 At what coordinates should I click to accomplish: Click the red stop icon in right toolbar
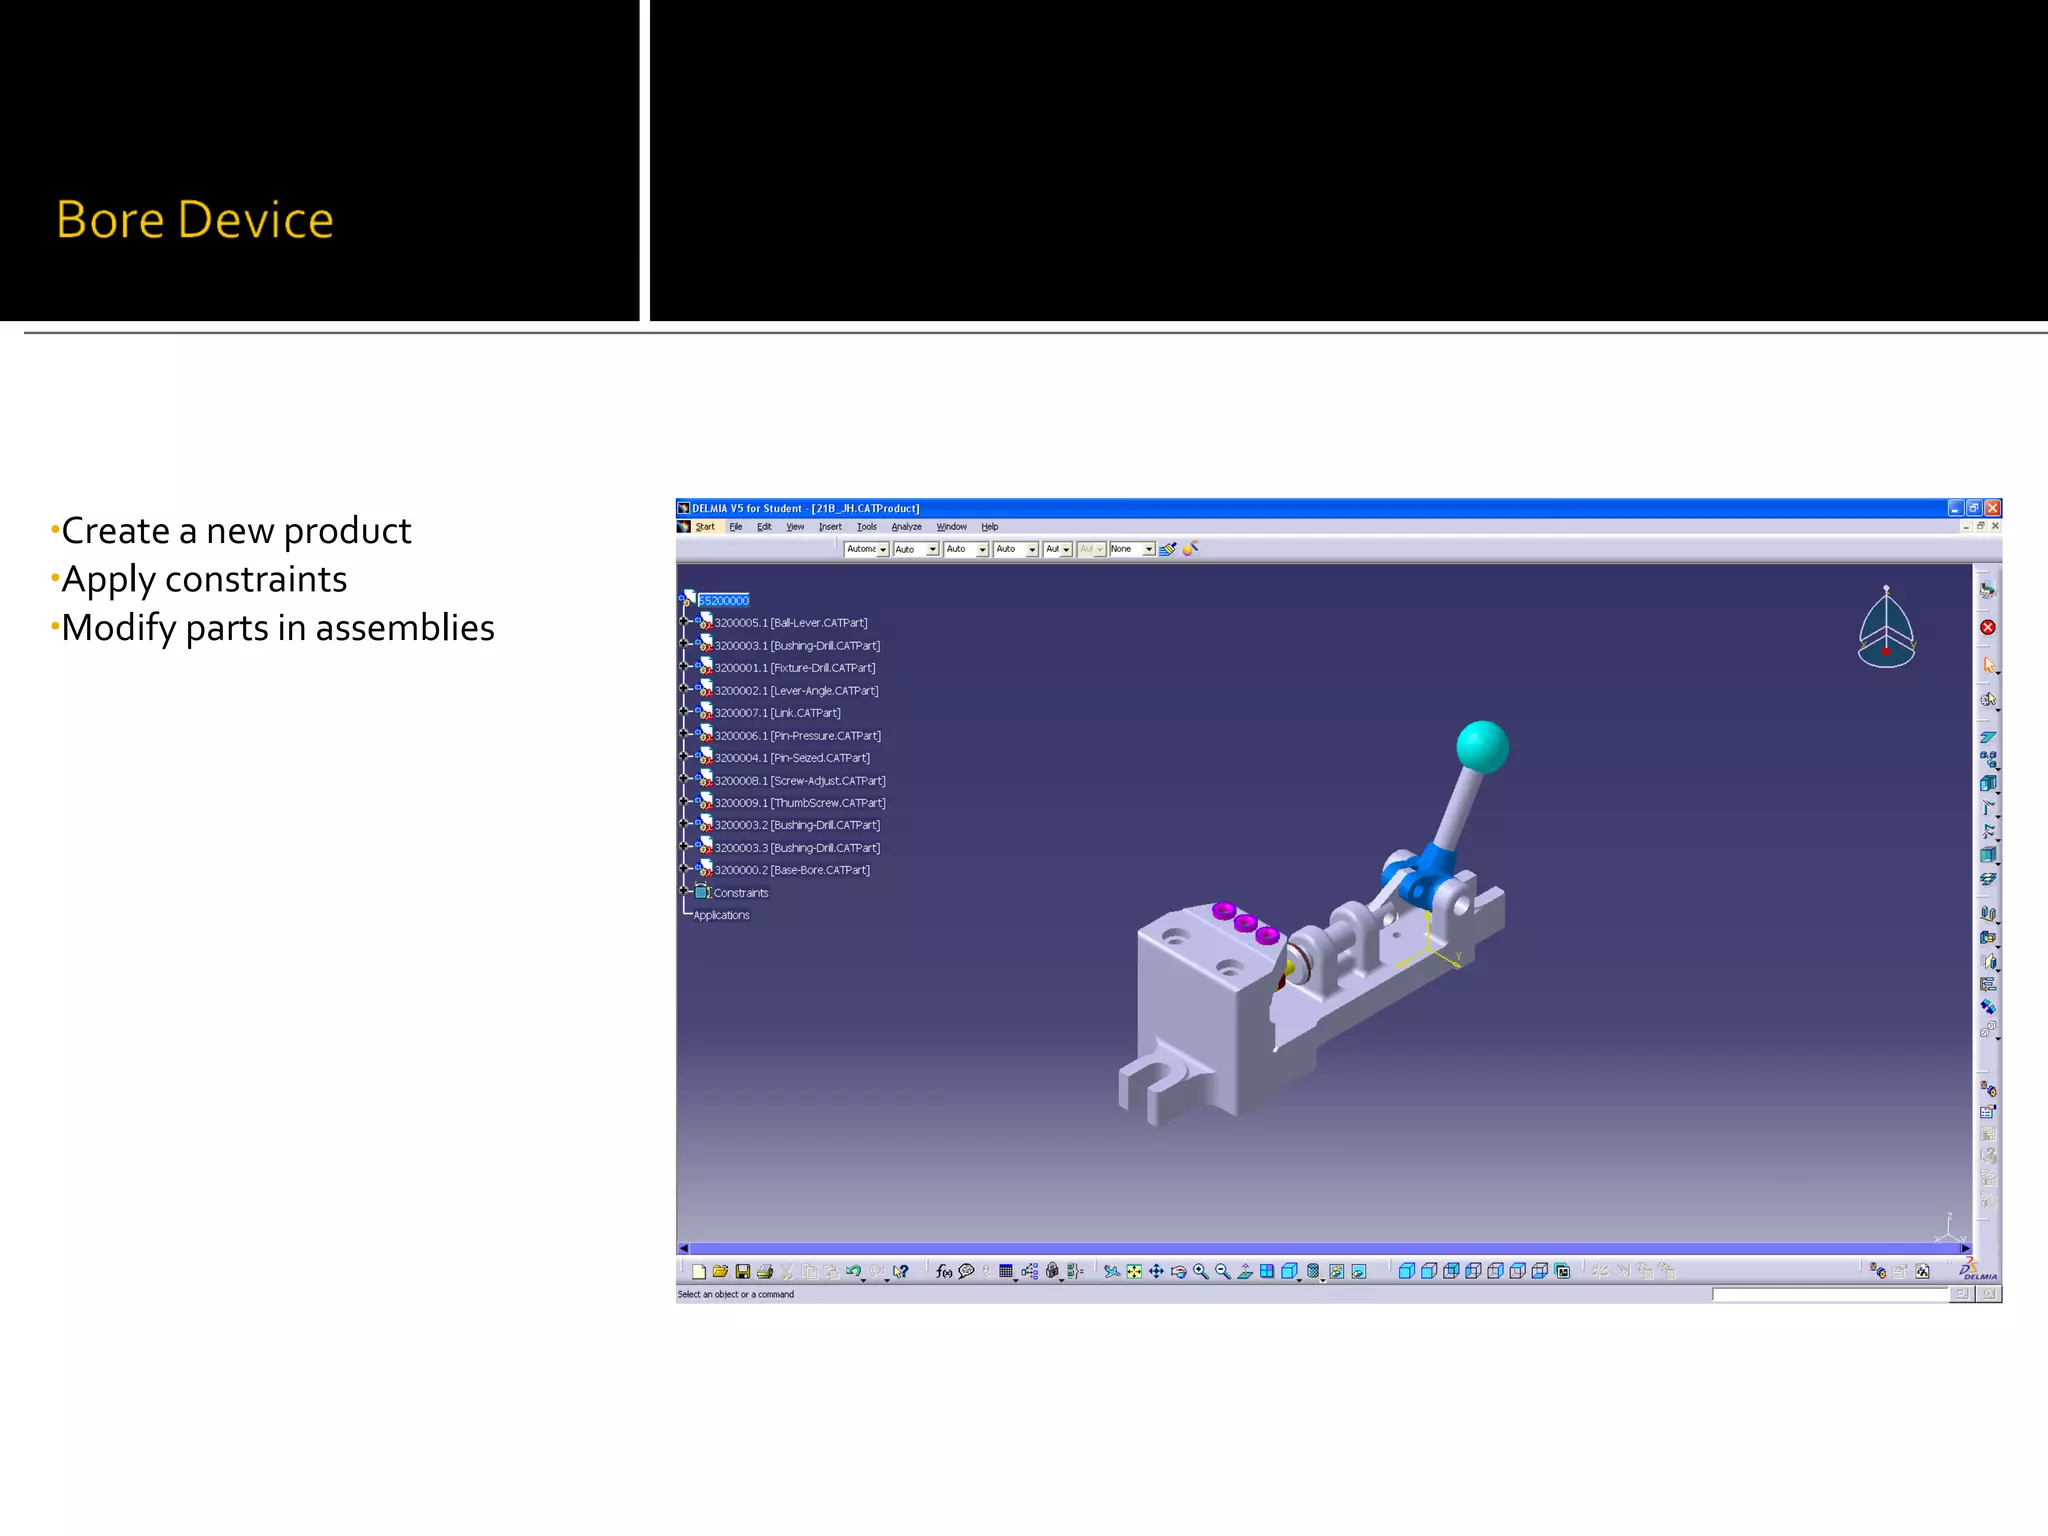[x=1988, y=628]
